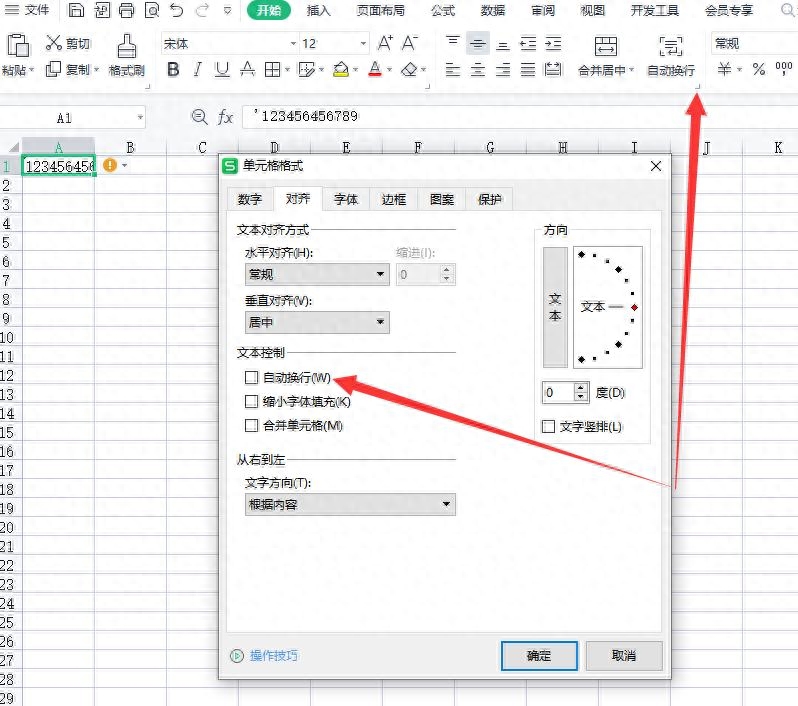Enable 文字竖排(L) checkbox
Image resolution: width=798 pixels, height=706 pixels.
548,426
